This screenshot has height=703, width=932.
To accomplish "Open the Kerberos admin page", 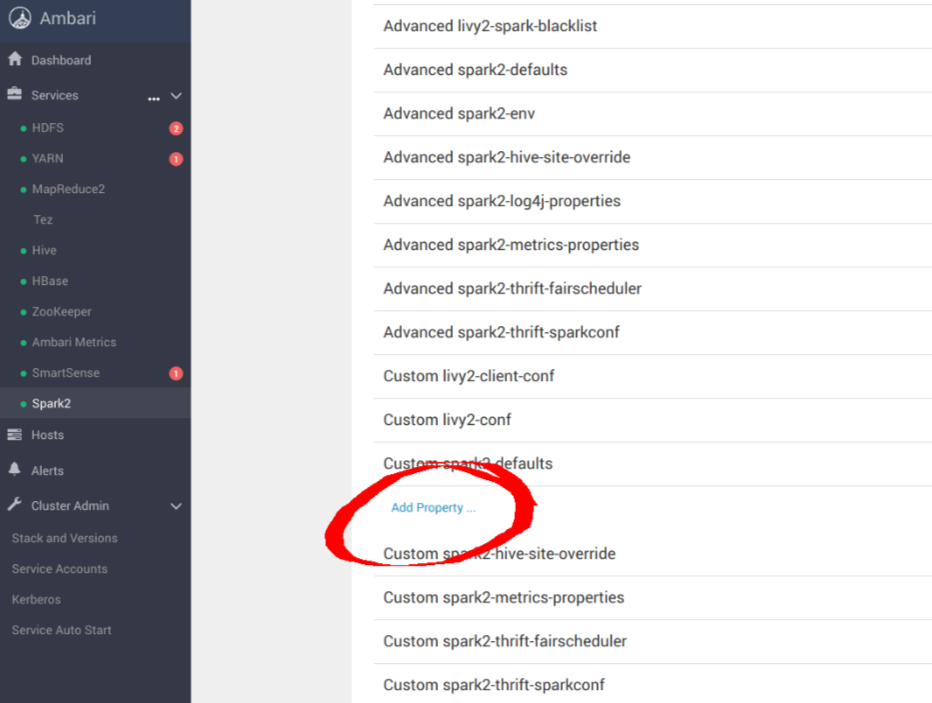I will pyautogui.click(x=36, y=599).
